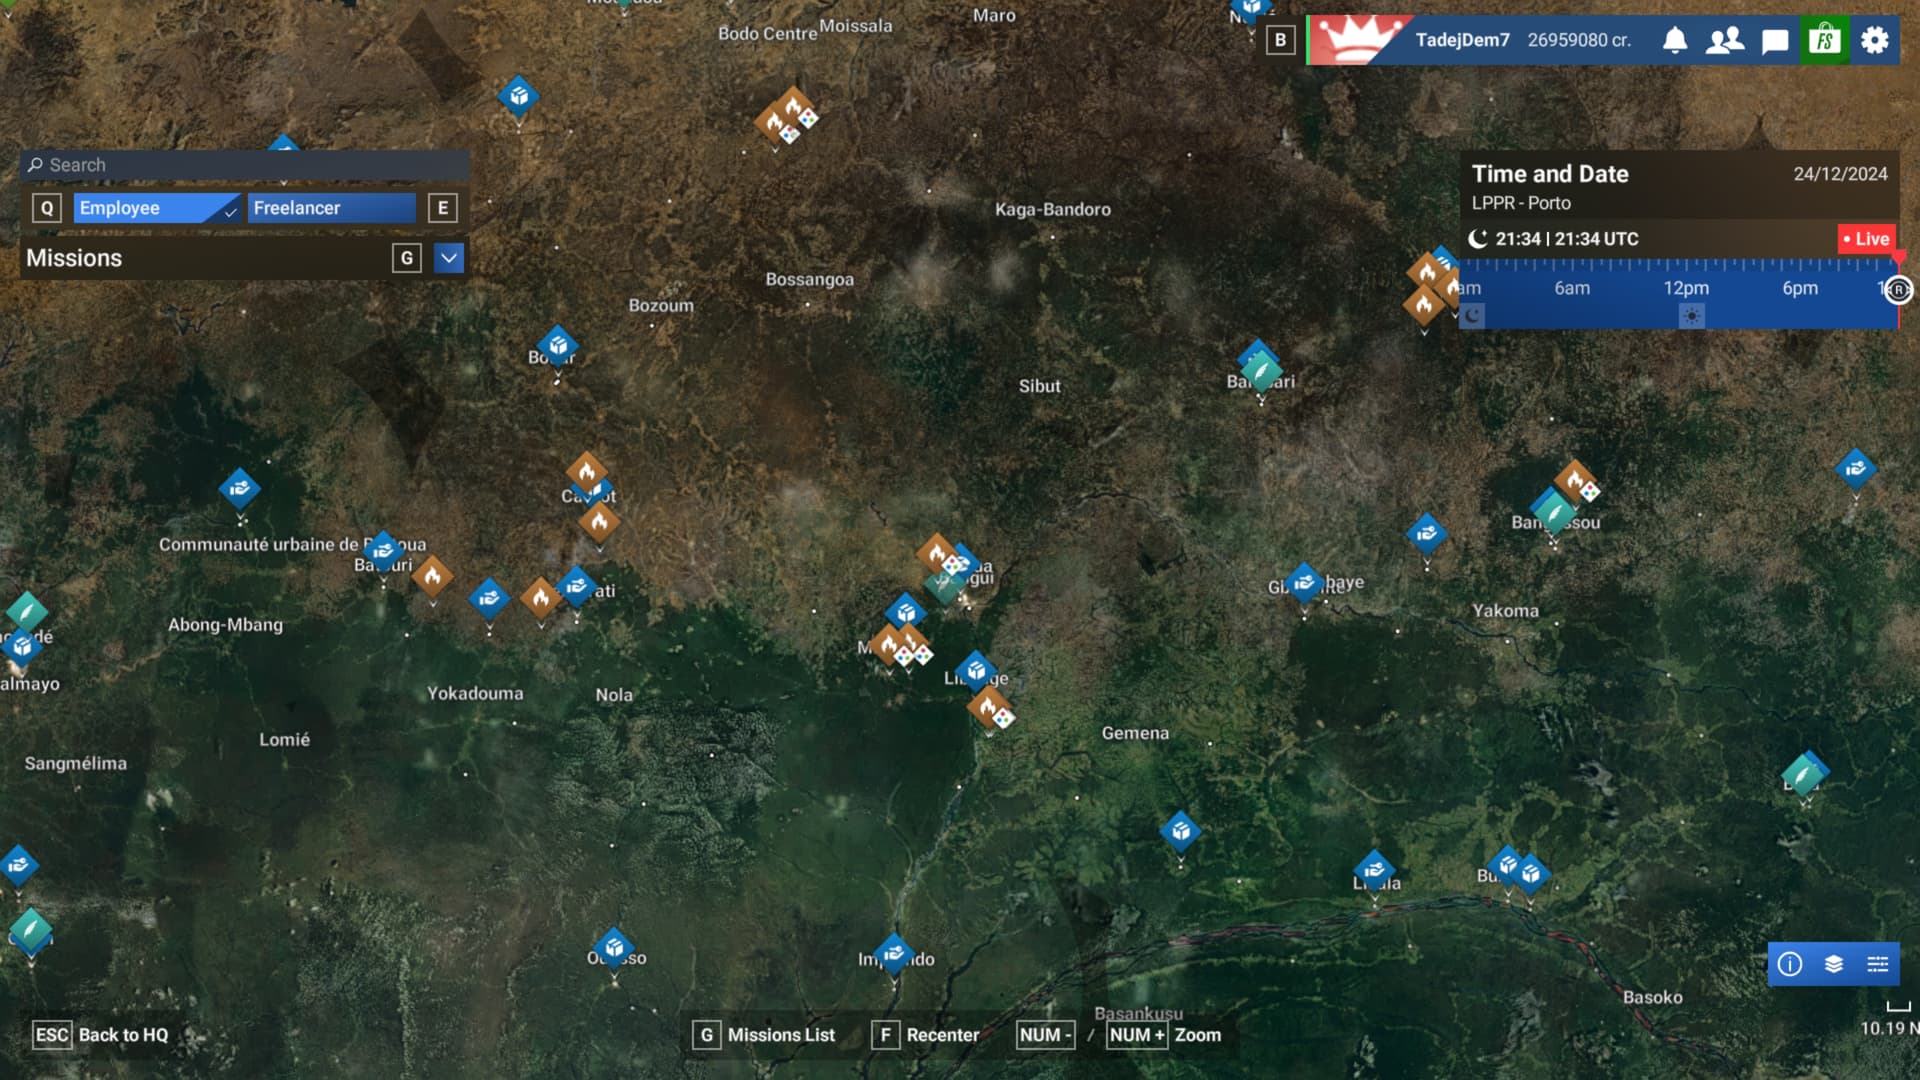Set time to midday with sun icon
The height and width of the screenshot is (1080, 1920).
[1691, 316]
